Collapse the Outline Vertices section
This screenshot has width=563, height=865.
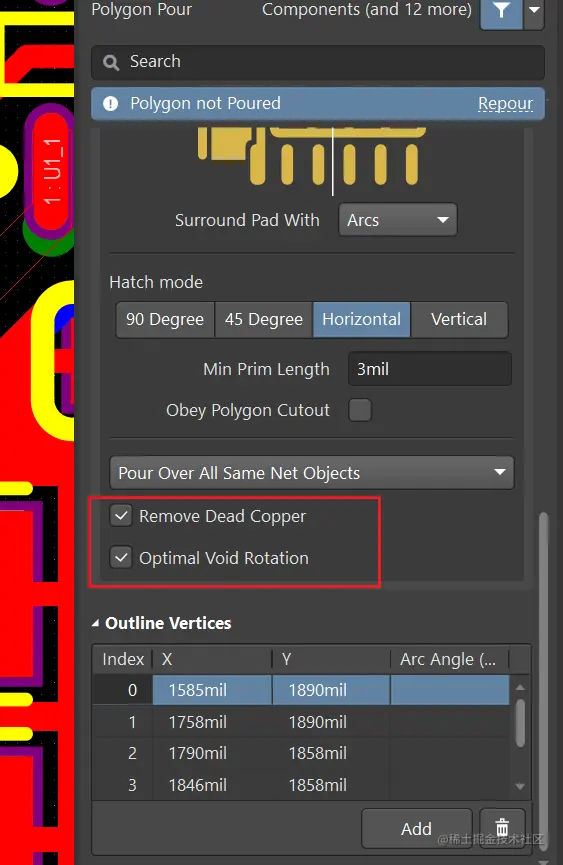pyautogui.click(x=95, y=623)
